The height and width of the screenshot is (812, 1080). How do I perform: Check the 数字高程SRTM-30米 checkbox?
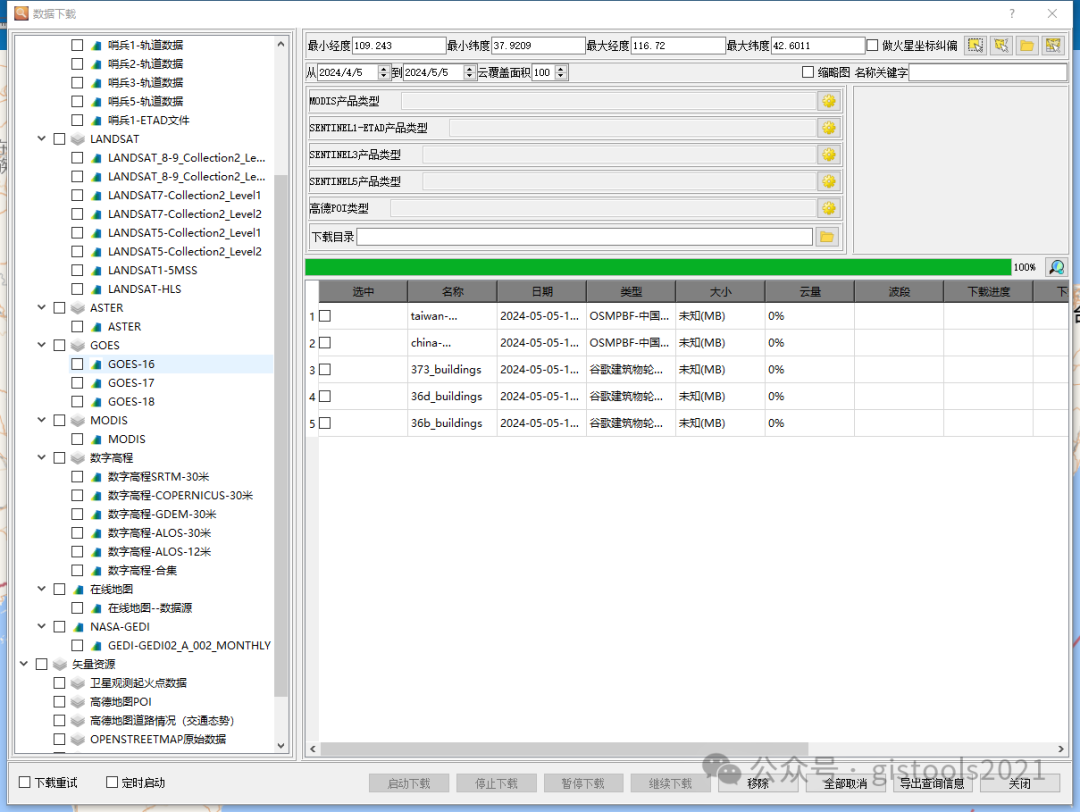[77, 477]
